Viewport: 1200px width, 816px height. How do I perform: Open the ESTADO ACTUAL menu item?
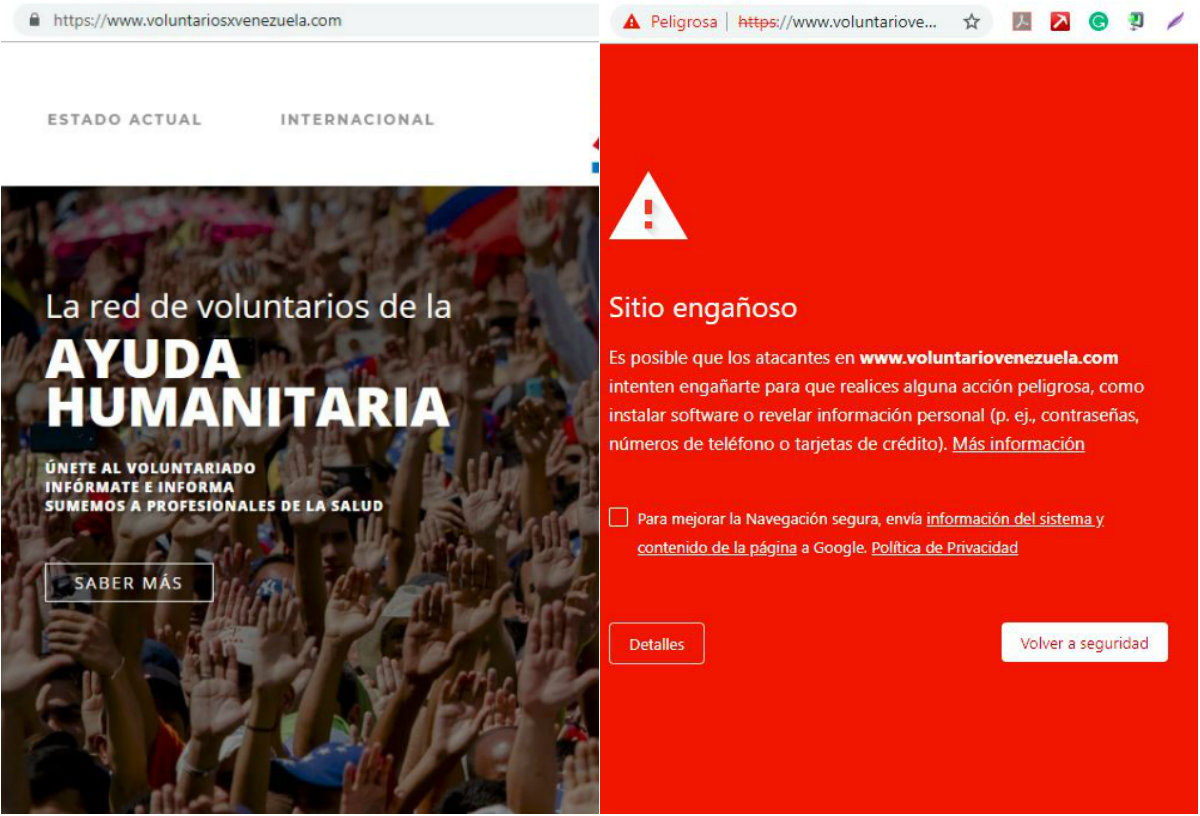click(125, 119)
